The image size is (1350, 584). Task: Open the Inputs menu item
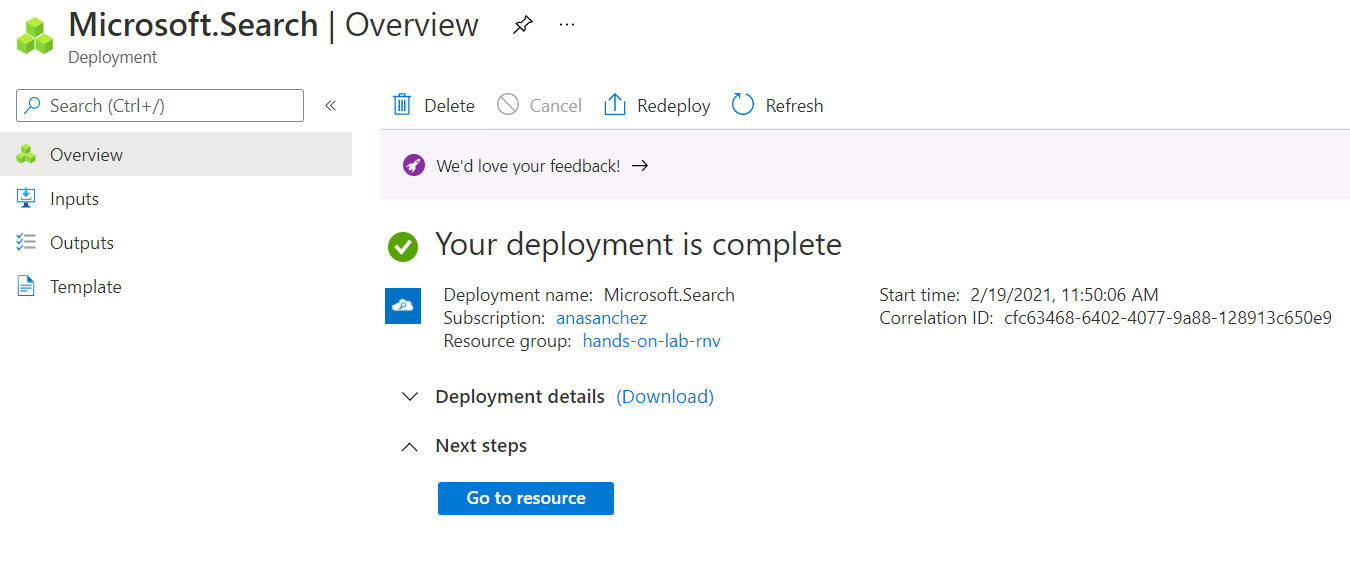pos(176,199)
